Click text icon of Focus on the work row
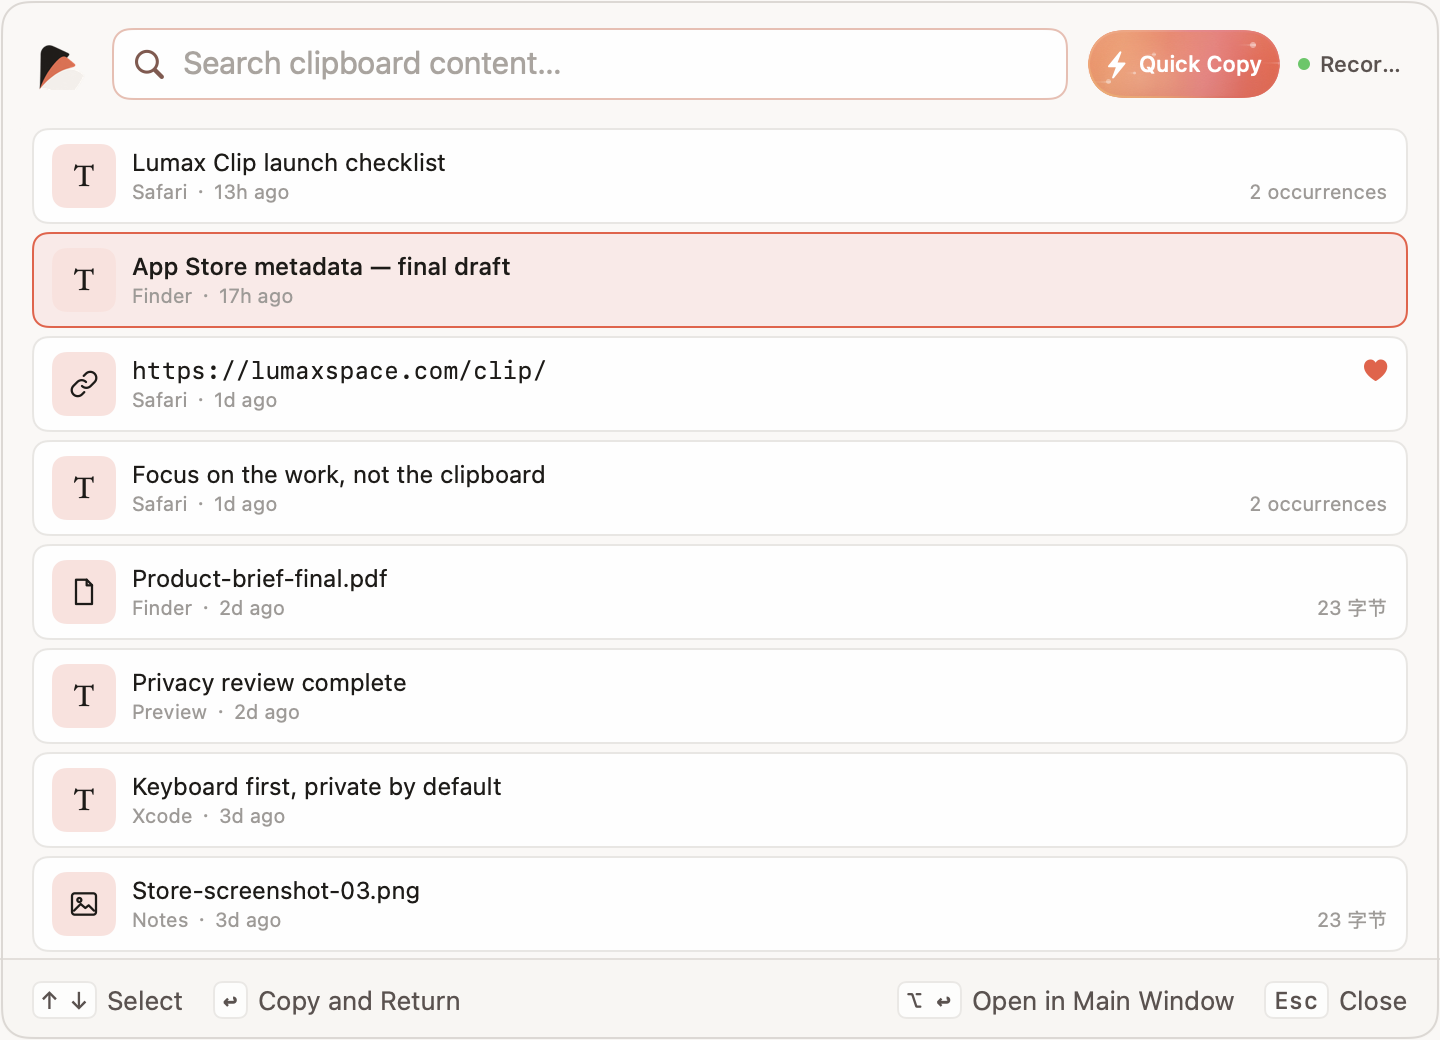 point(84,488)
